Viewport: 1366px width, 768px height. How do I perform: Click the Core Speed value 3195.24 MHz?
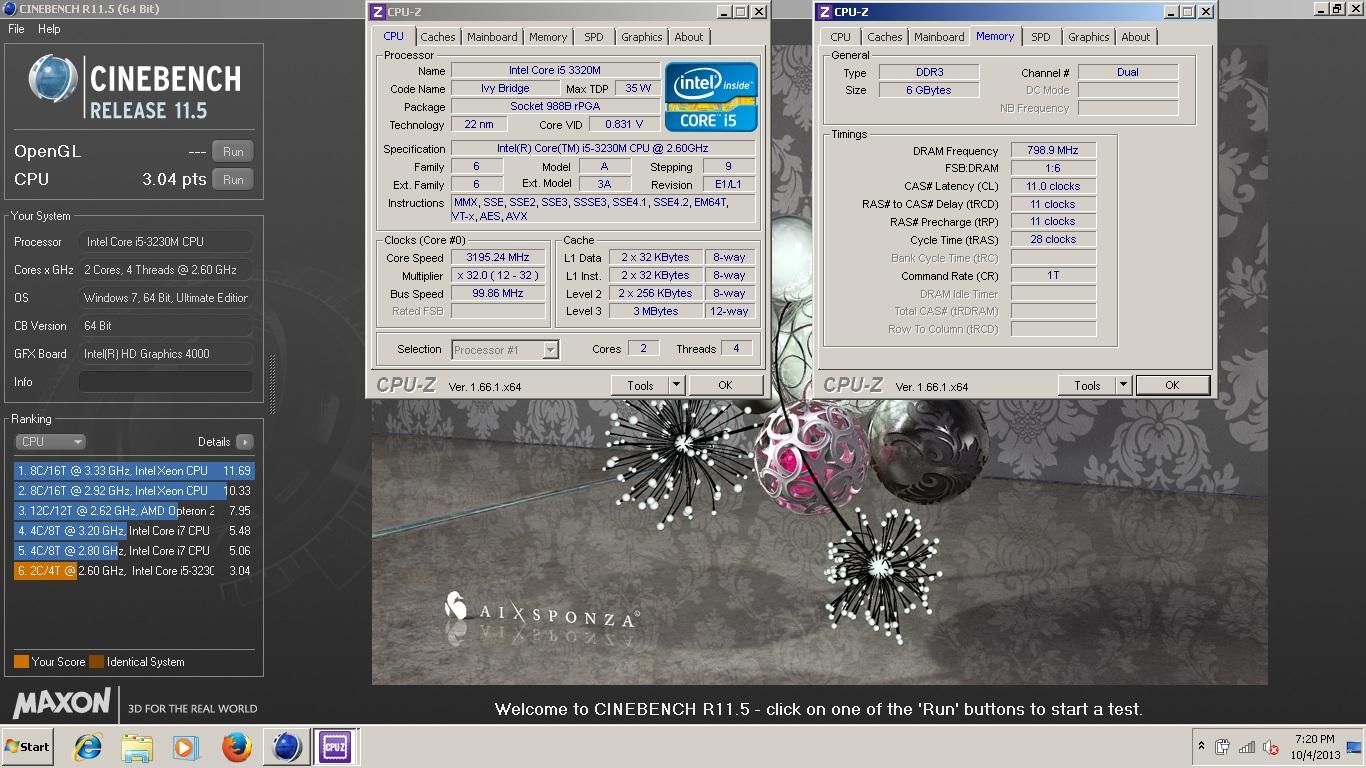tap(498, 258)
